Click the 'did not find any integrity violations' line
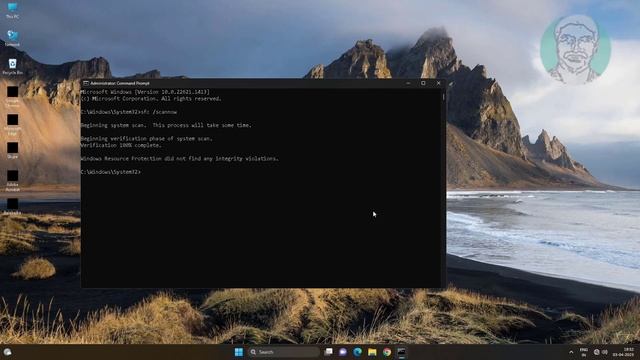 (x=180, y=159)
